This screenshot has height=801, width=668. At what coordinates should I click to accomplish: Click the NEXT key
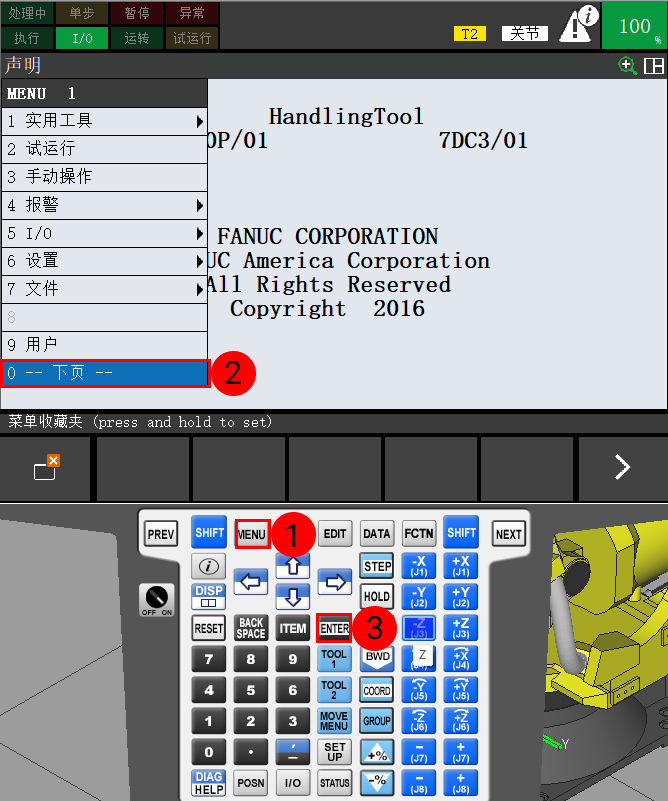pyautogui.click(x=509, y=534)
